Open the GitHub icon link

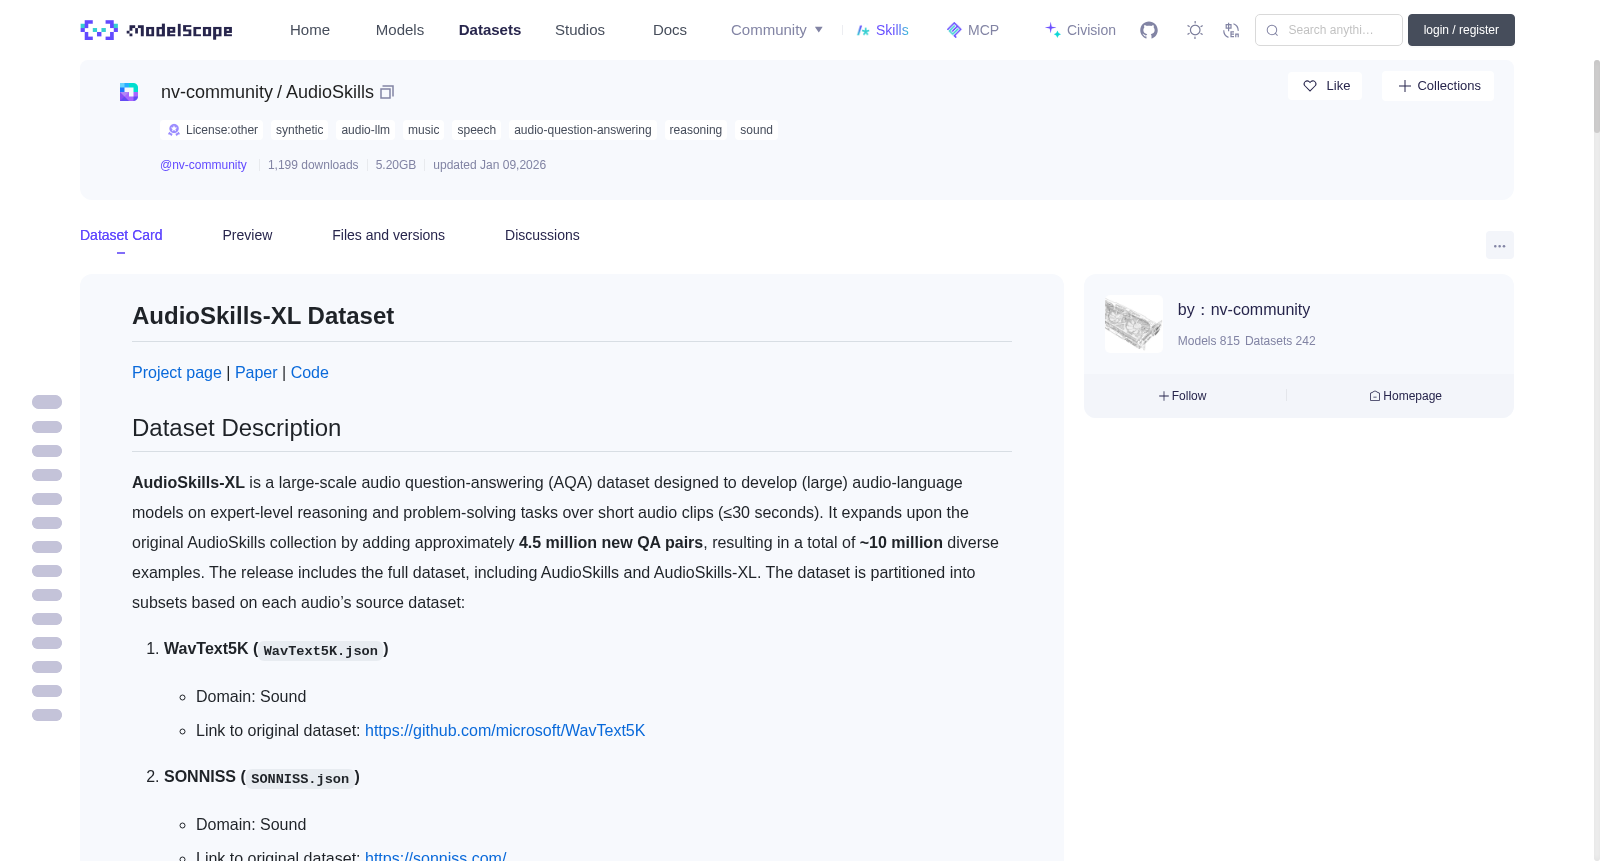pyautogui.click(x=1149, y=30)
